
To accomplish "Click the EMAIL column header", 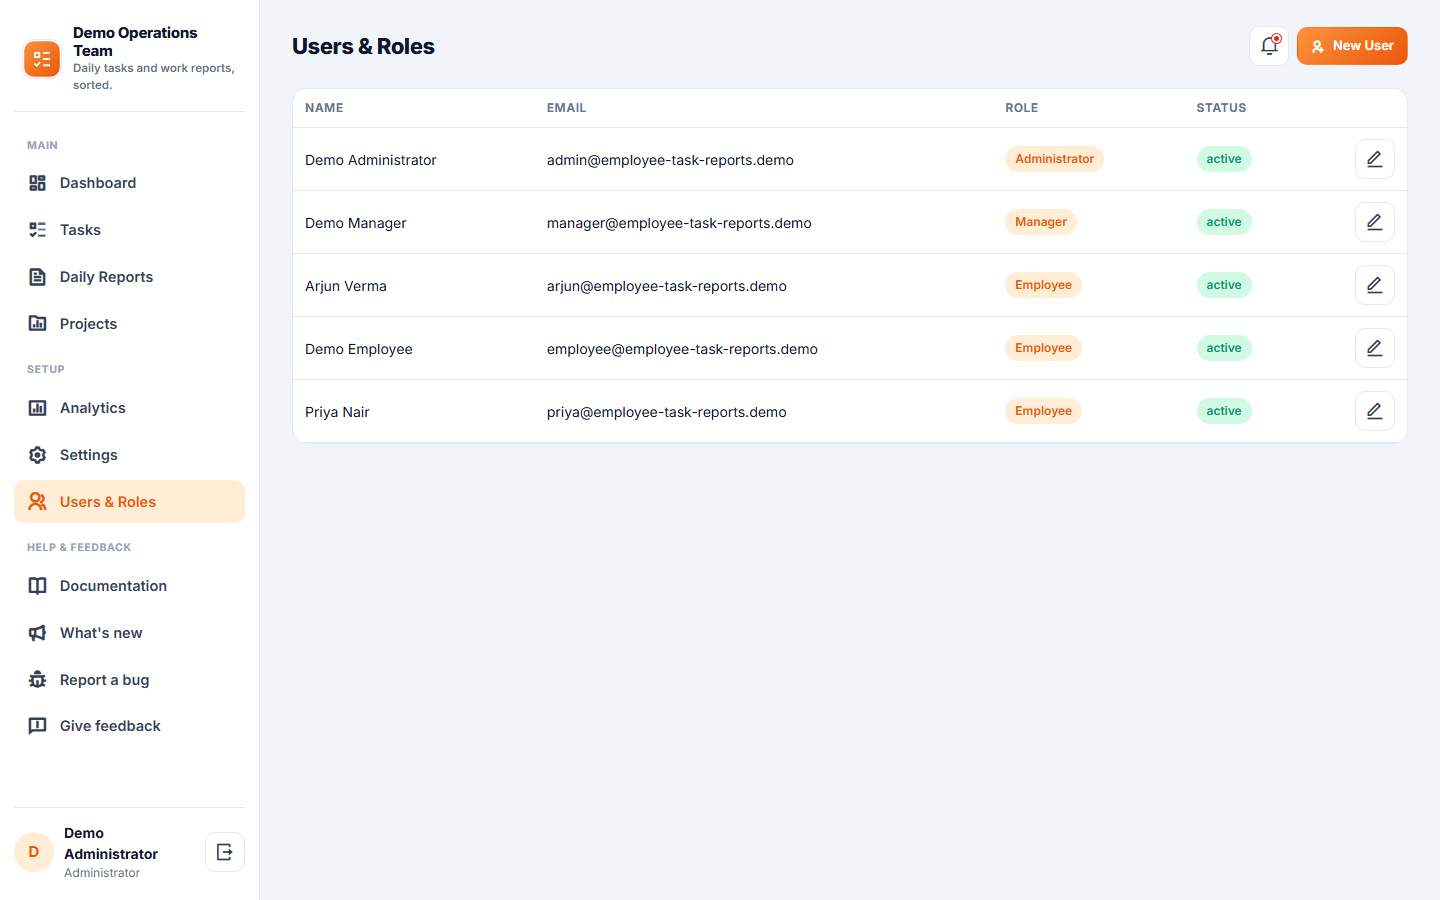I will coord(567,108).
